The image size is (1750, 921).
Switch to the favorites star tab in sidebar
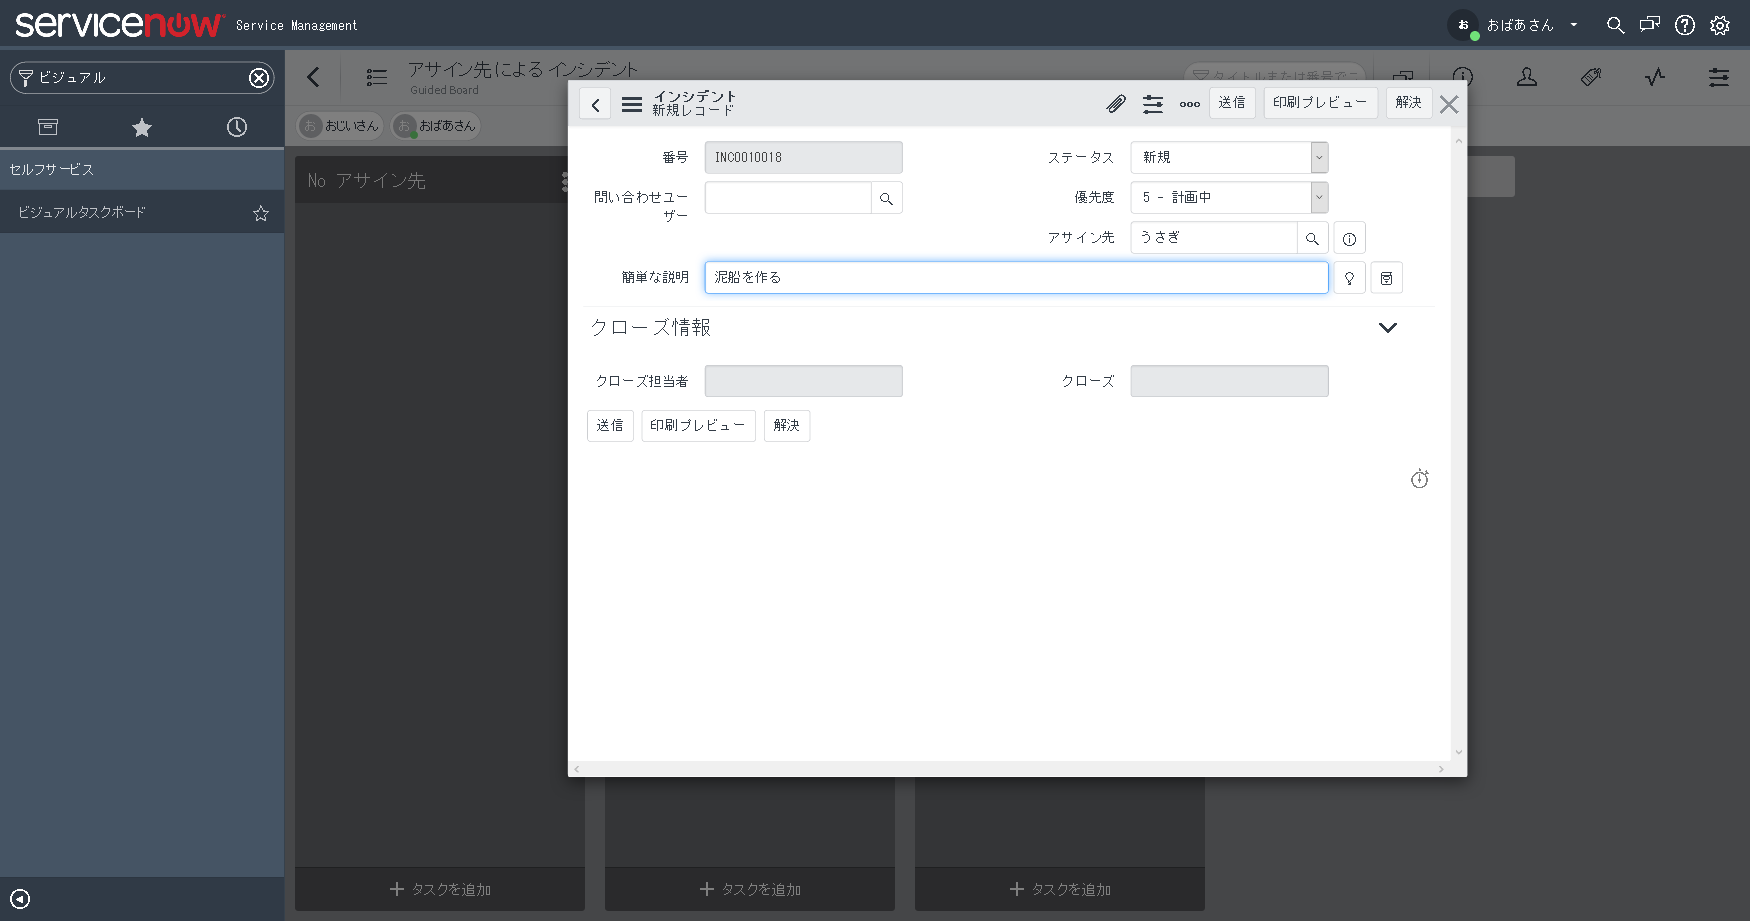(x=141, y=127)
